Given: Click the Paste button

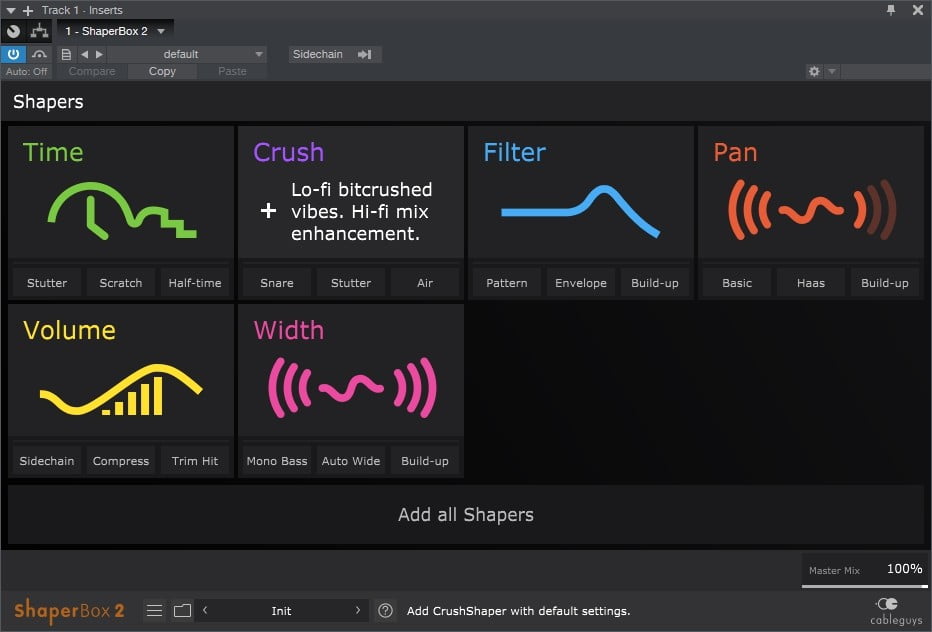Looking at the screenshot, I should [232, 71].
